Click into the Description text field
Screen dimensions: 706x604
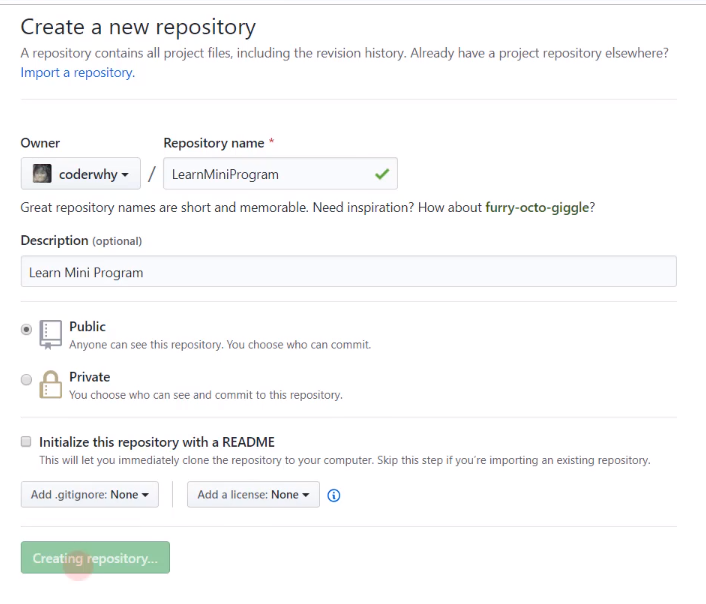pos(348,272)
